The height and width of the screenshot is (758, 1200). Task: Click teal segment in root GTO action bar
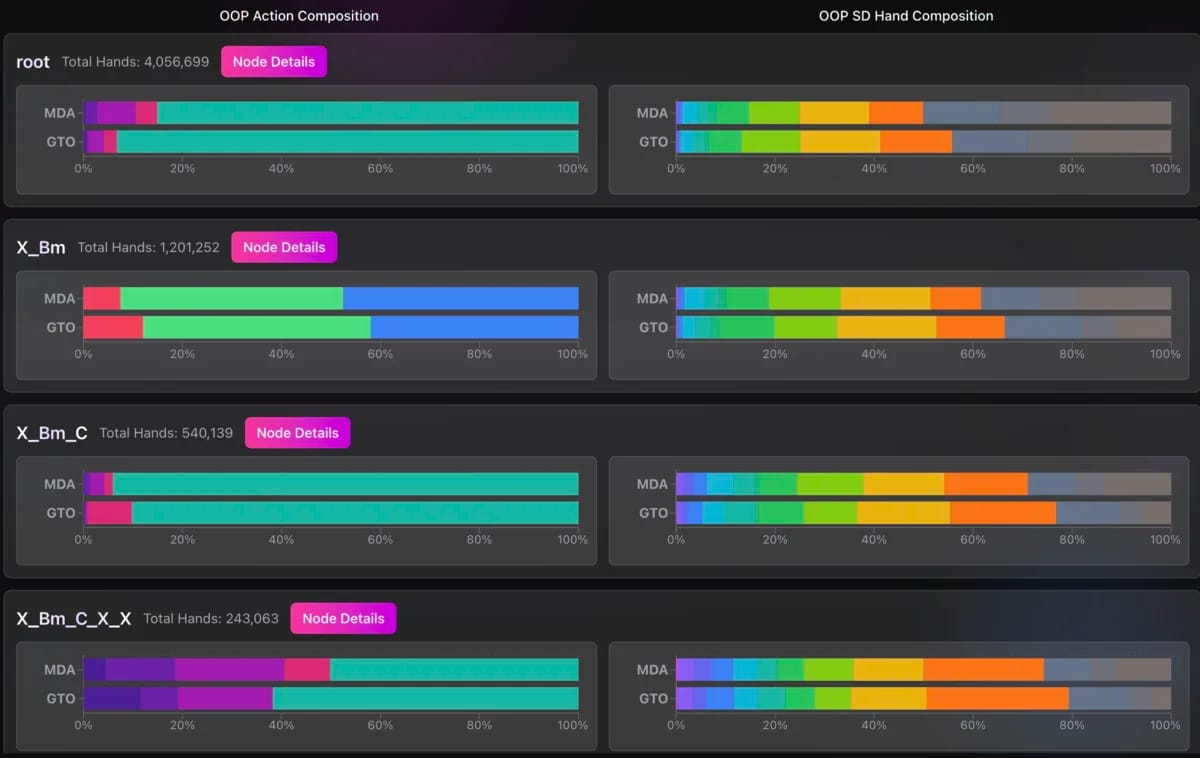pyautogui.click(x=347, y=142)
